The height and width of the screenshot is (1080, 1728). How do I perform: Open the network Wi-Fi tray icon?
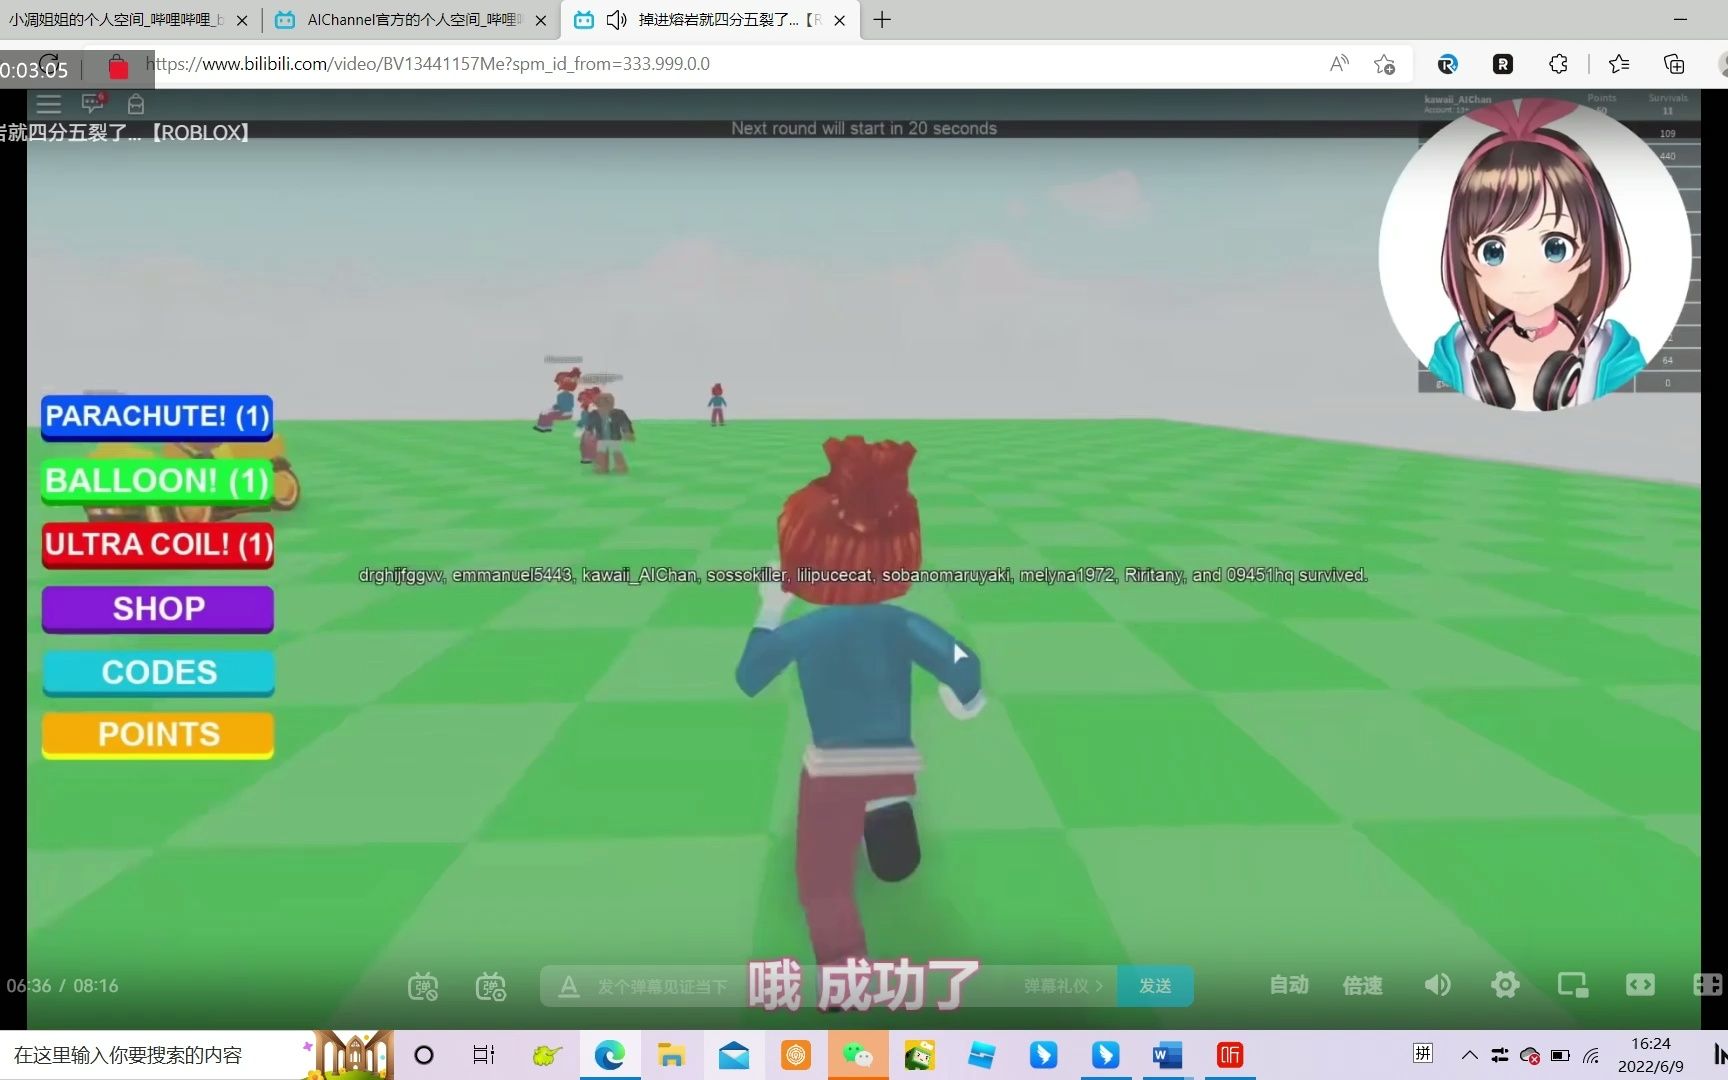[1591, 1055]
